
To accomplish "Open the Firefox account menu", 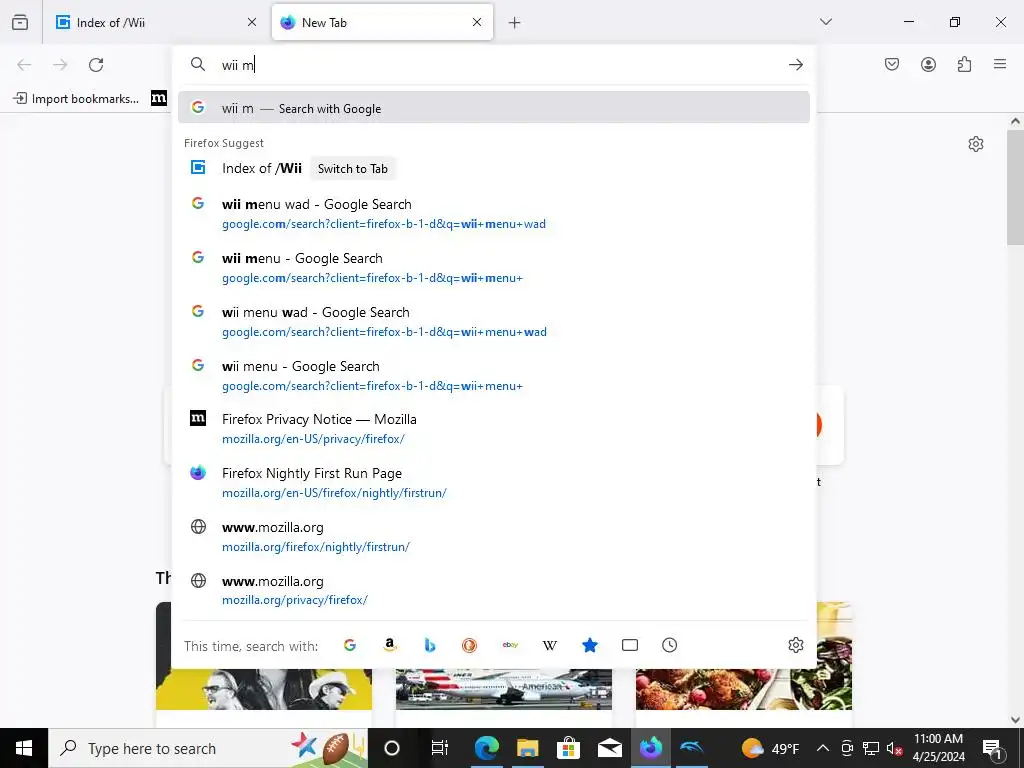I will (928, 64).
